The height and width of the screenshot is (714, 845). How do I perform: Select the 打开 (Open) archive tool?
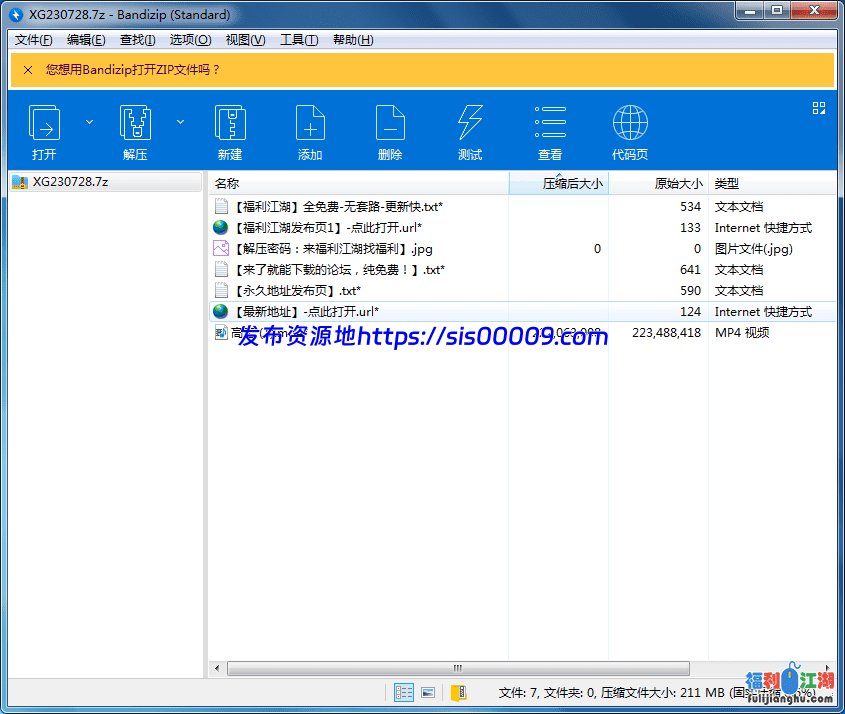44,125
